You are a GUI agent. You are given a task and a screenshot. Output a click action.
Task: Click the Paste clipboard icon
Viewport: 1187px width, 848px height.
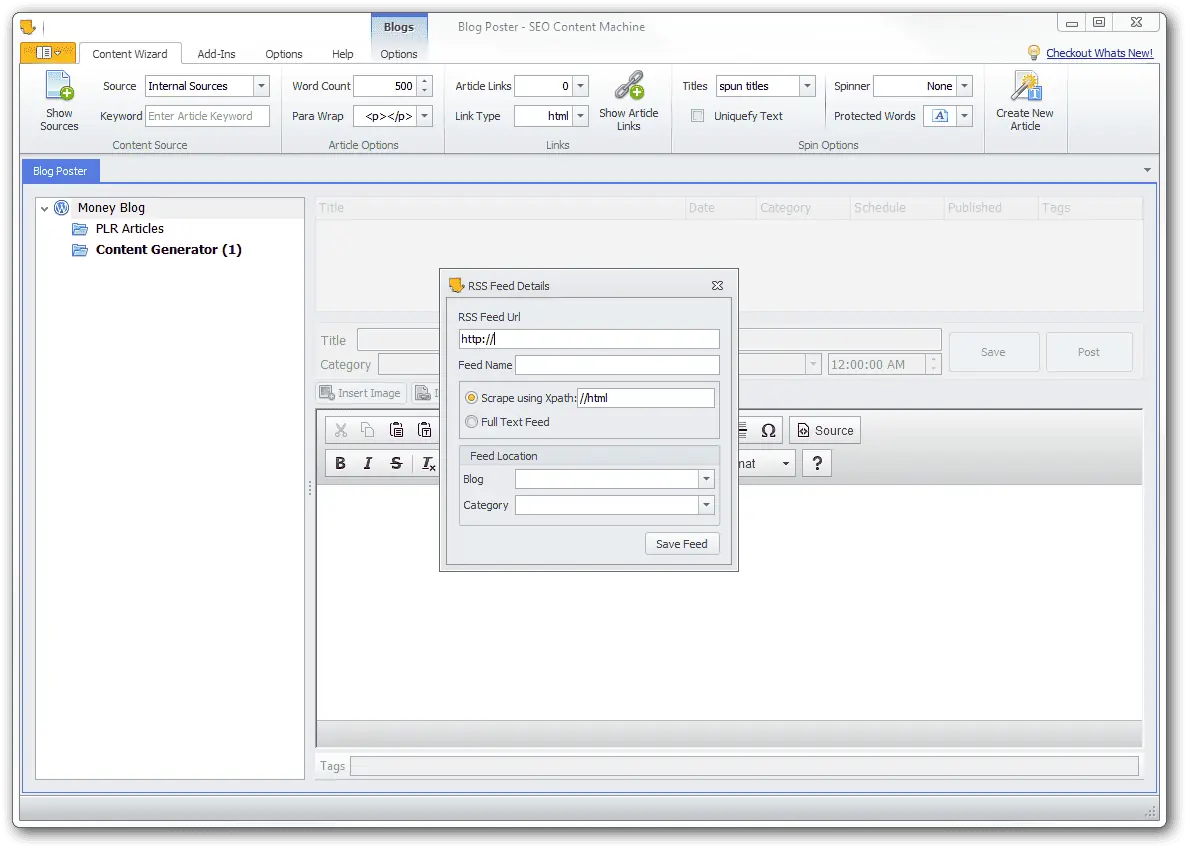pos(396,430)
